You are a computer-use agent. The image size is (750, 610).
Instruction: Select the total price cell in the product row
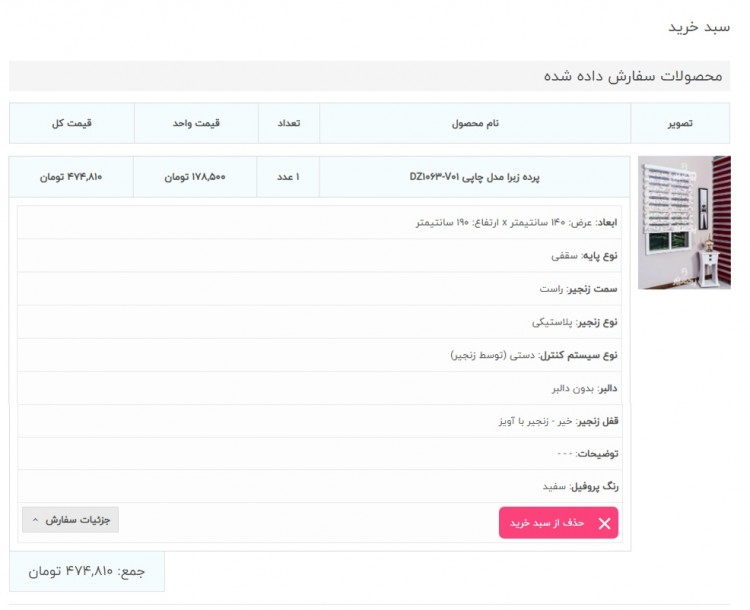coord(71,177)
